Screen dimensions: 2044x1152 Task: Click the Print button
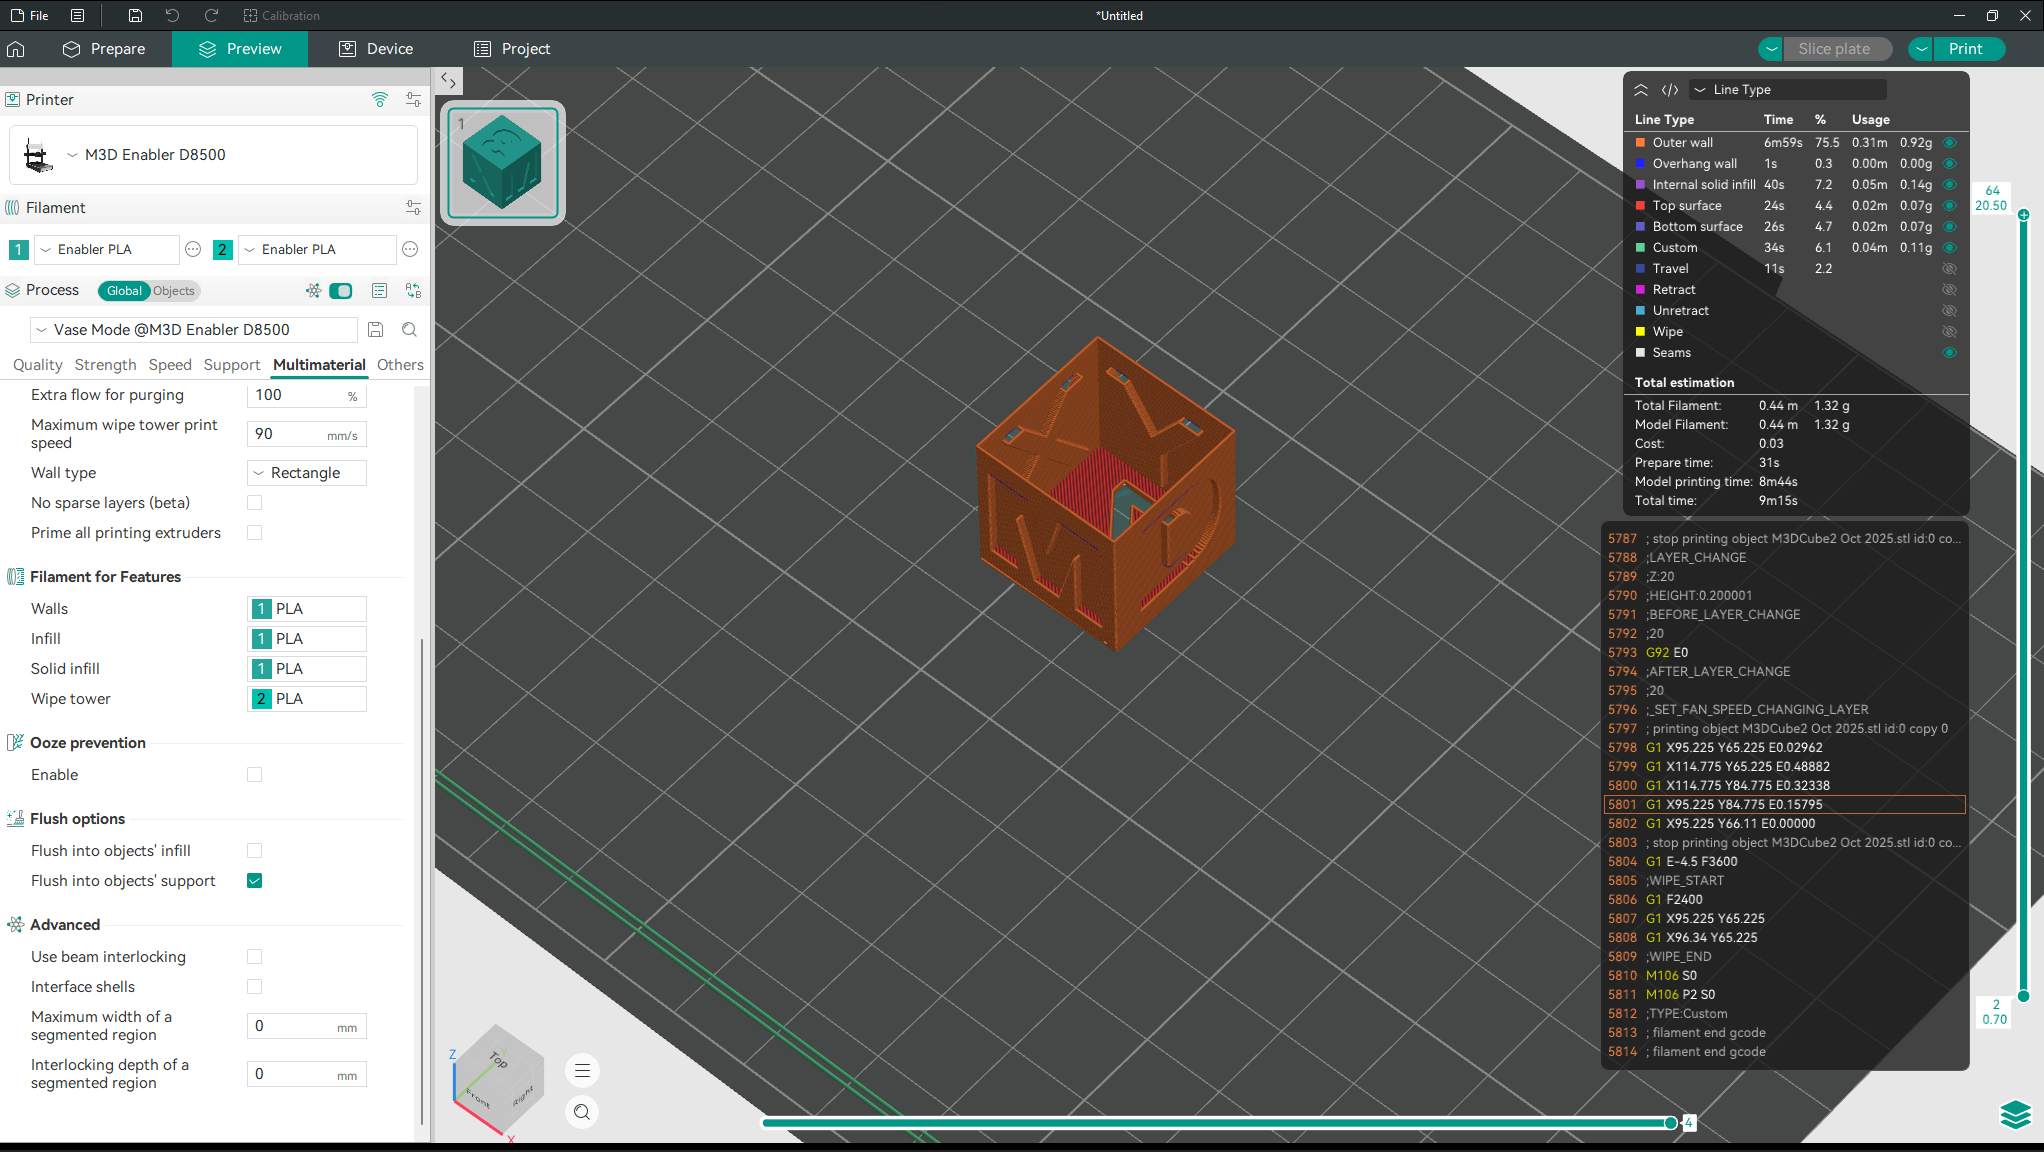tap(1965, 49)
